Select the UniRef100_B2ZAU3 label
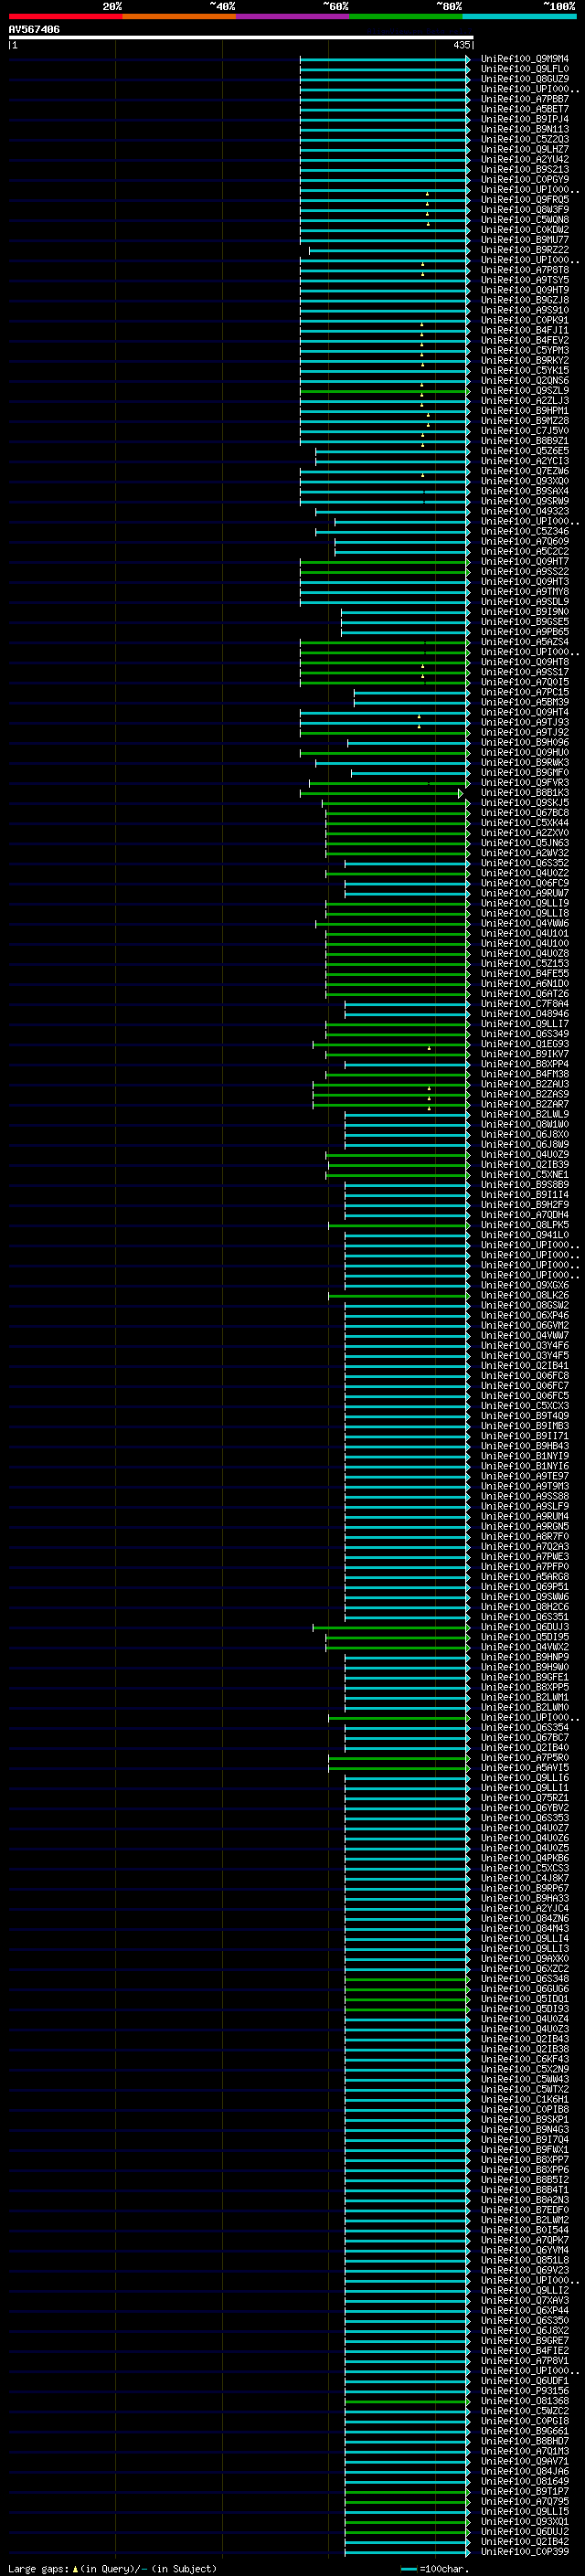 [525, 1084]
